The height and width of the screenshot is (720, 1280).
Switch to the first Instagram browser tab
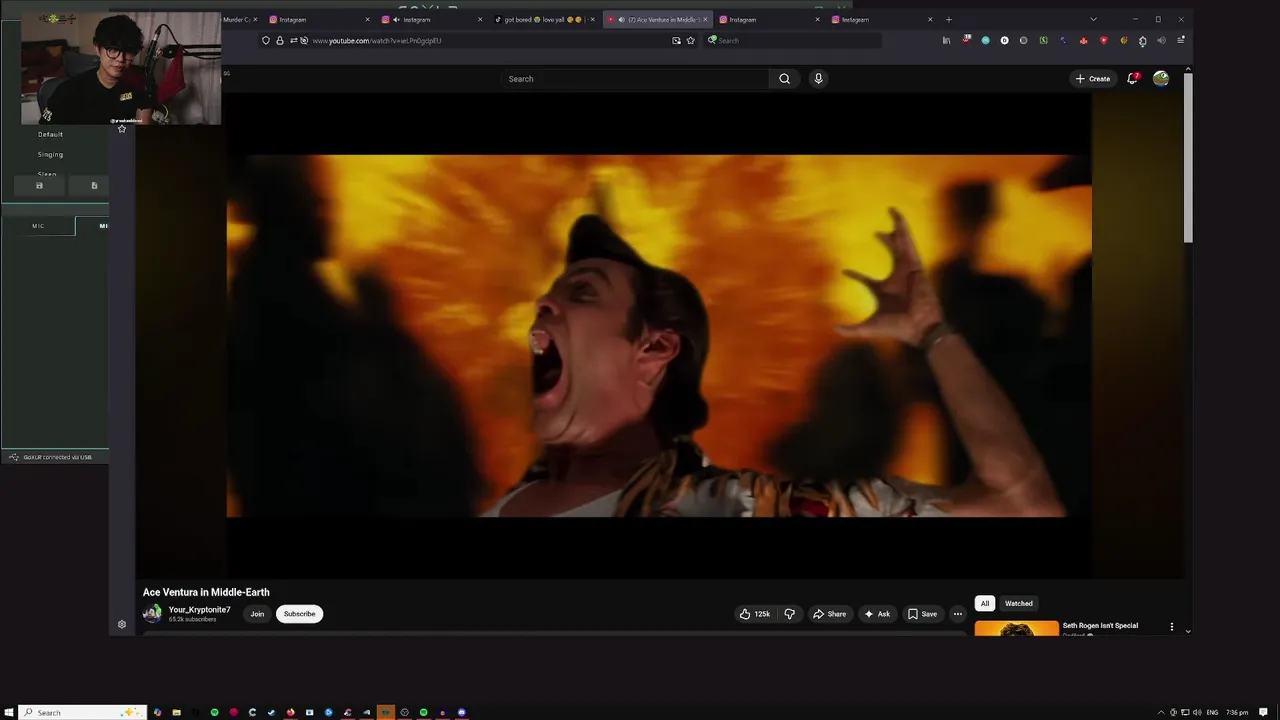(318, 19)
